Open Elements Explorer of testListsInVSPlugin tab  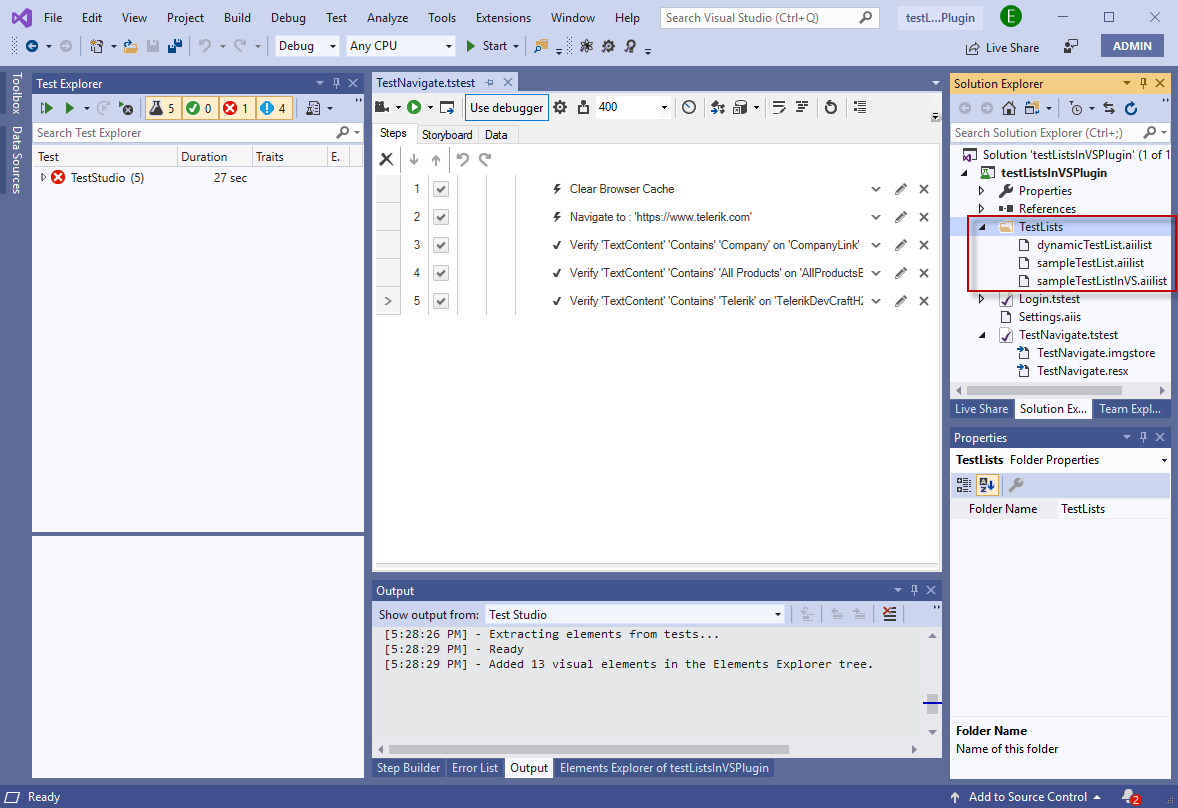click(x=664, y=767)
